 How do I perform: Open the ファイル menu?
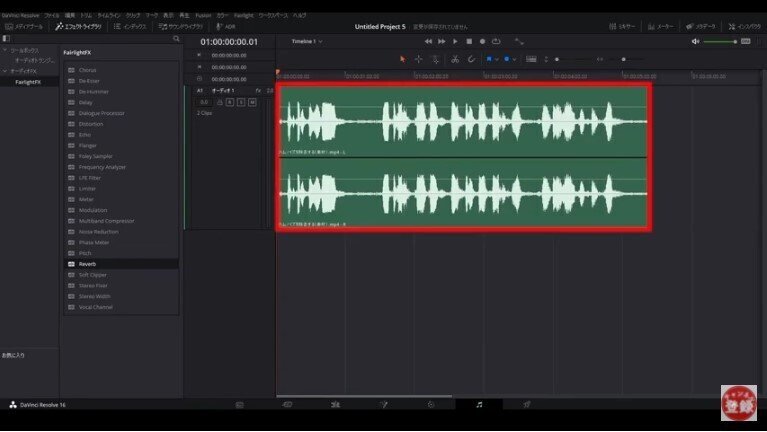tap(51, 15)
